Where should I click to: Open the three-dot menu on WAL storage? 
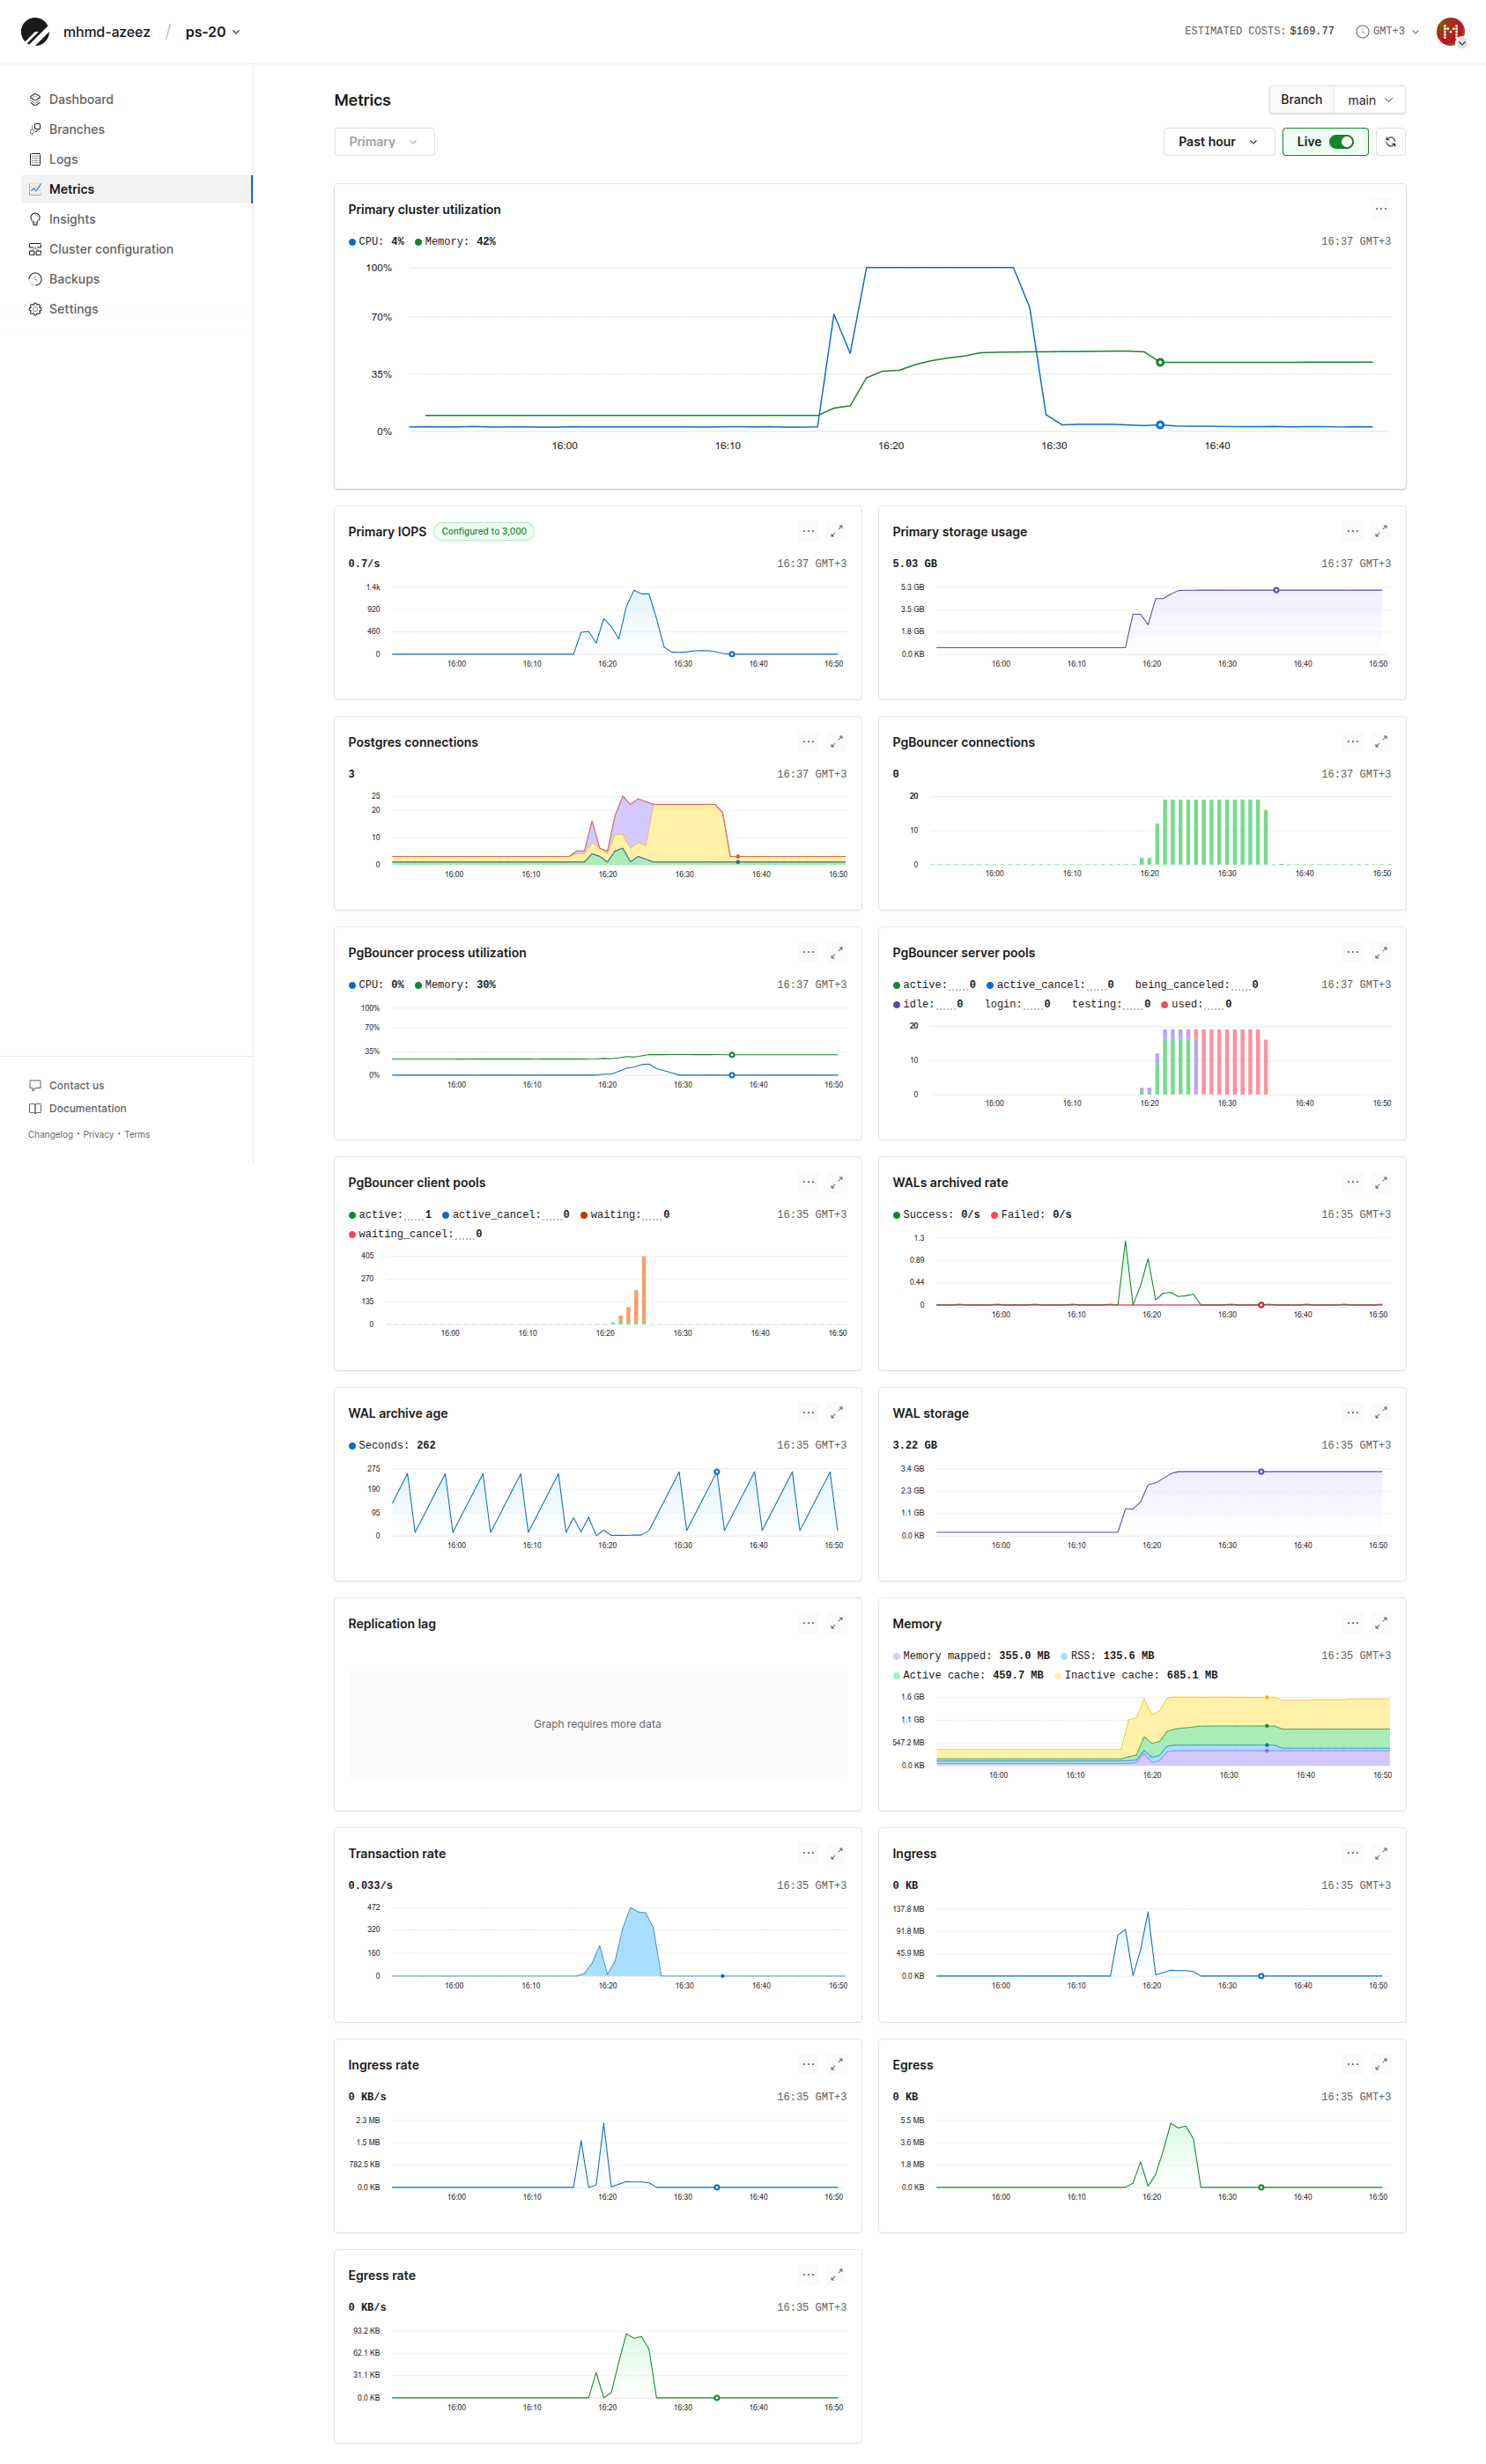pyautogui.click(x=1352, y=1413)
